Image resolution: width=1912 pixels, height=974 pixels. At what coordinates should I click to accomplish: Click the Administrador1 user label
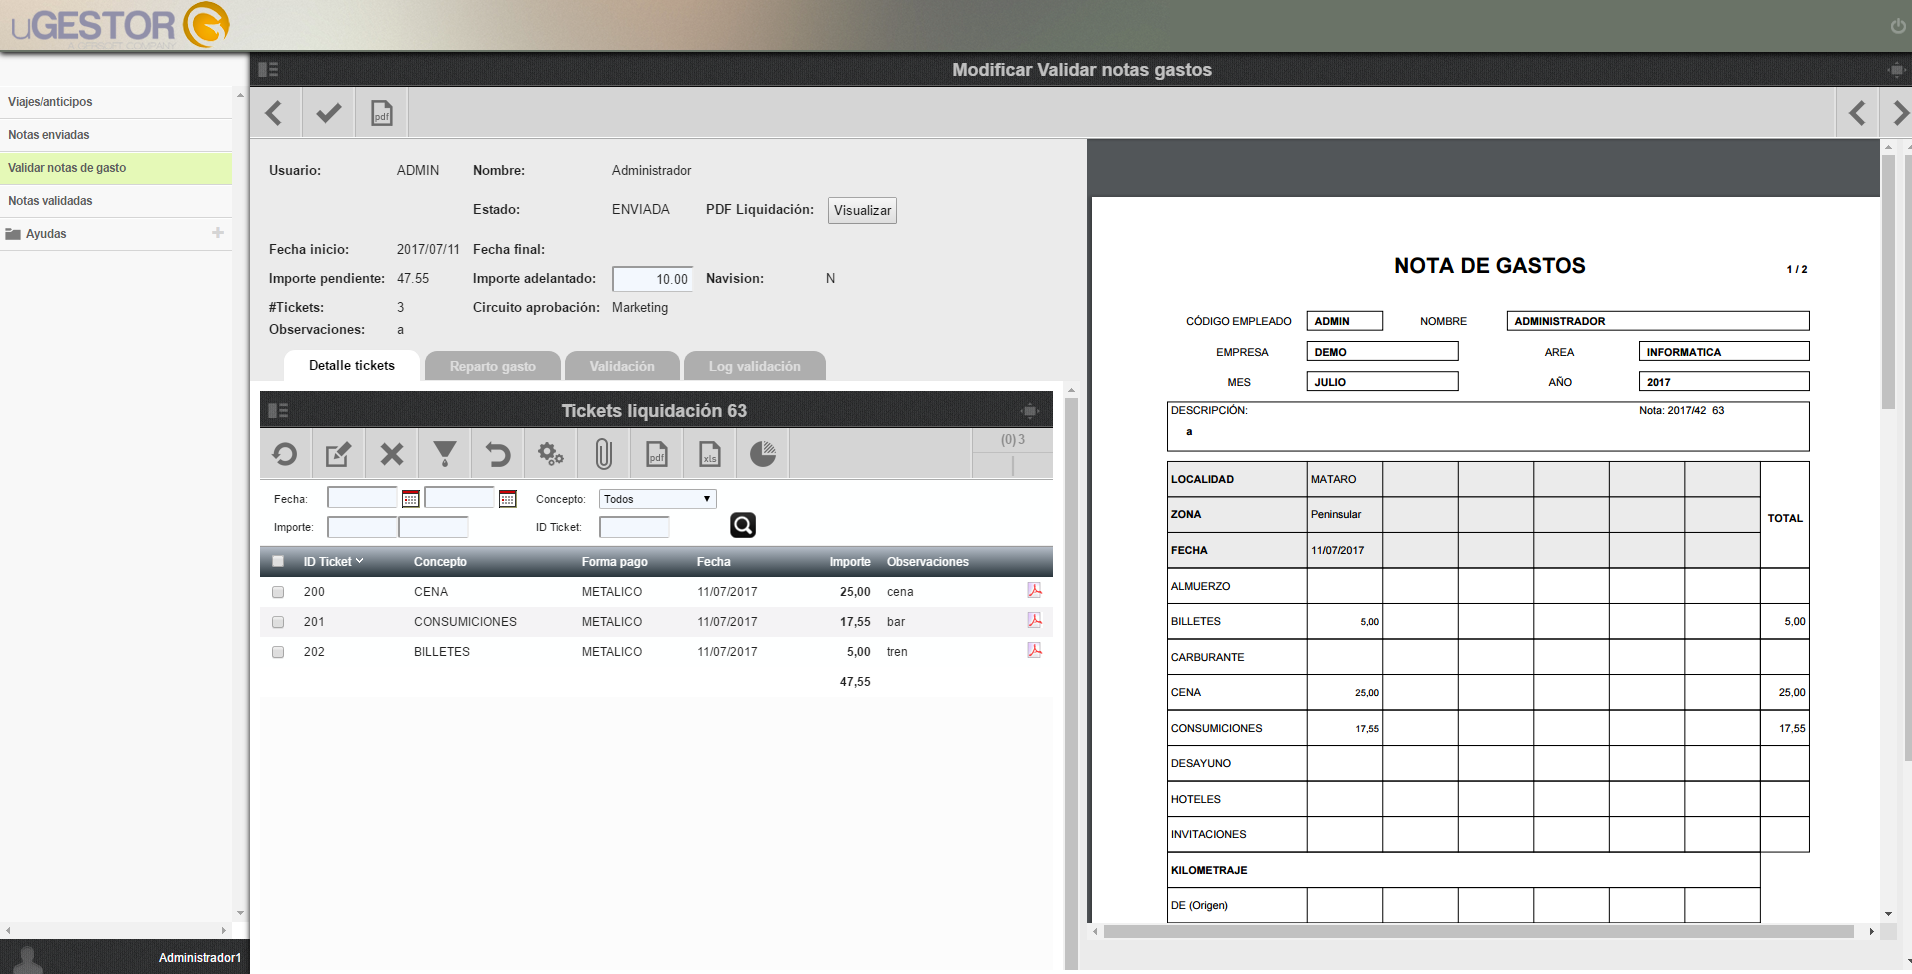[200, 958]
